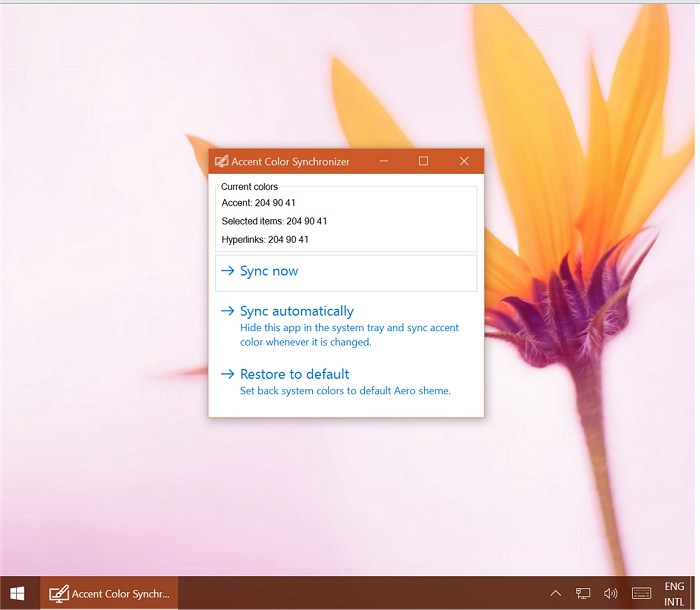Image resolution: width=700 pixels, height=610 pixels.
Task: Click the Show desktop sliver in the taskbar
Action: [x=692, y=593]
